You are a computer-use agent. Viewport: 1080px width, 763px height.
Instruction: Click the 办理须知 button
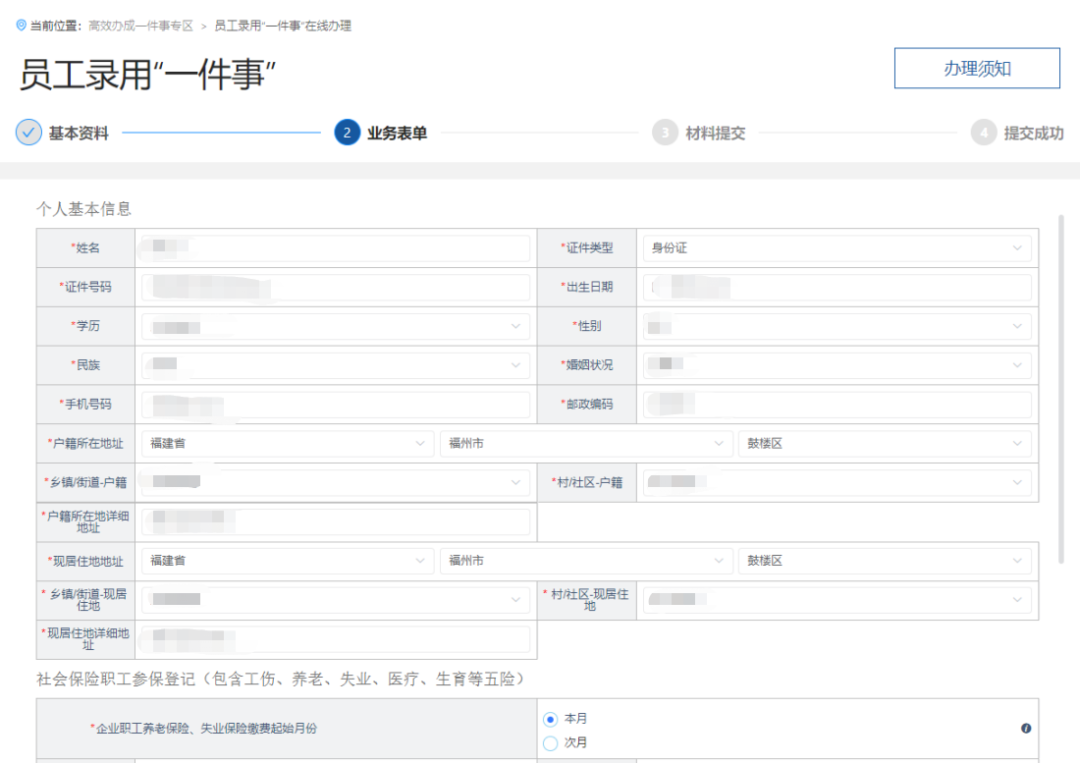pos(977,68)
